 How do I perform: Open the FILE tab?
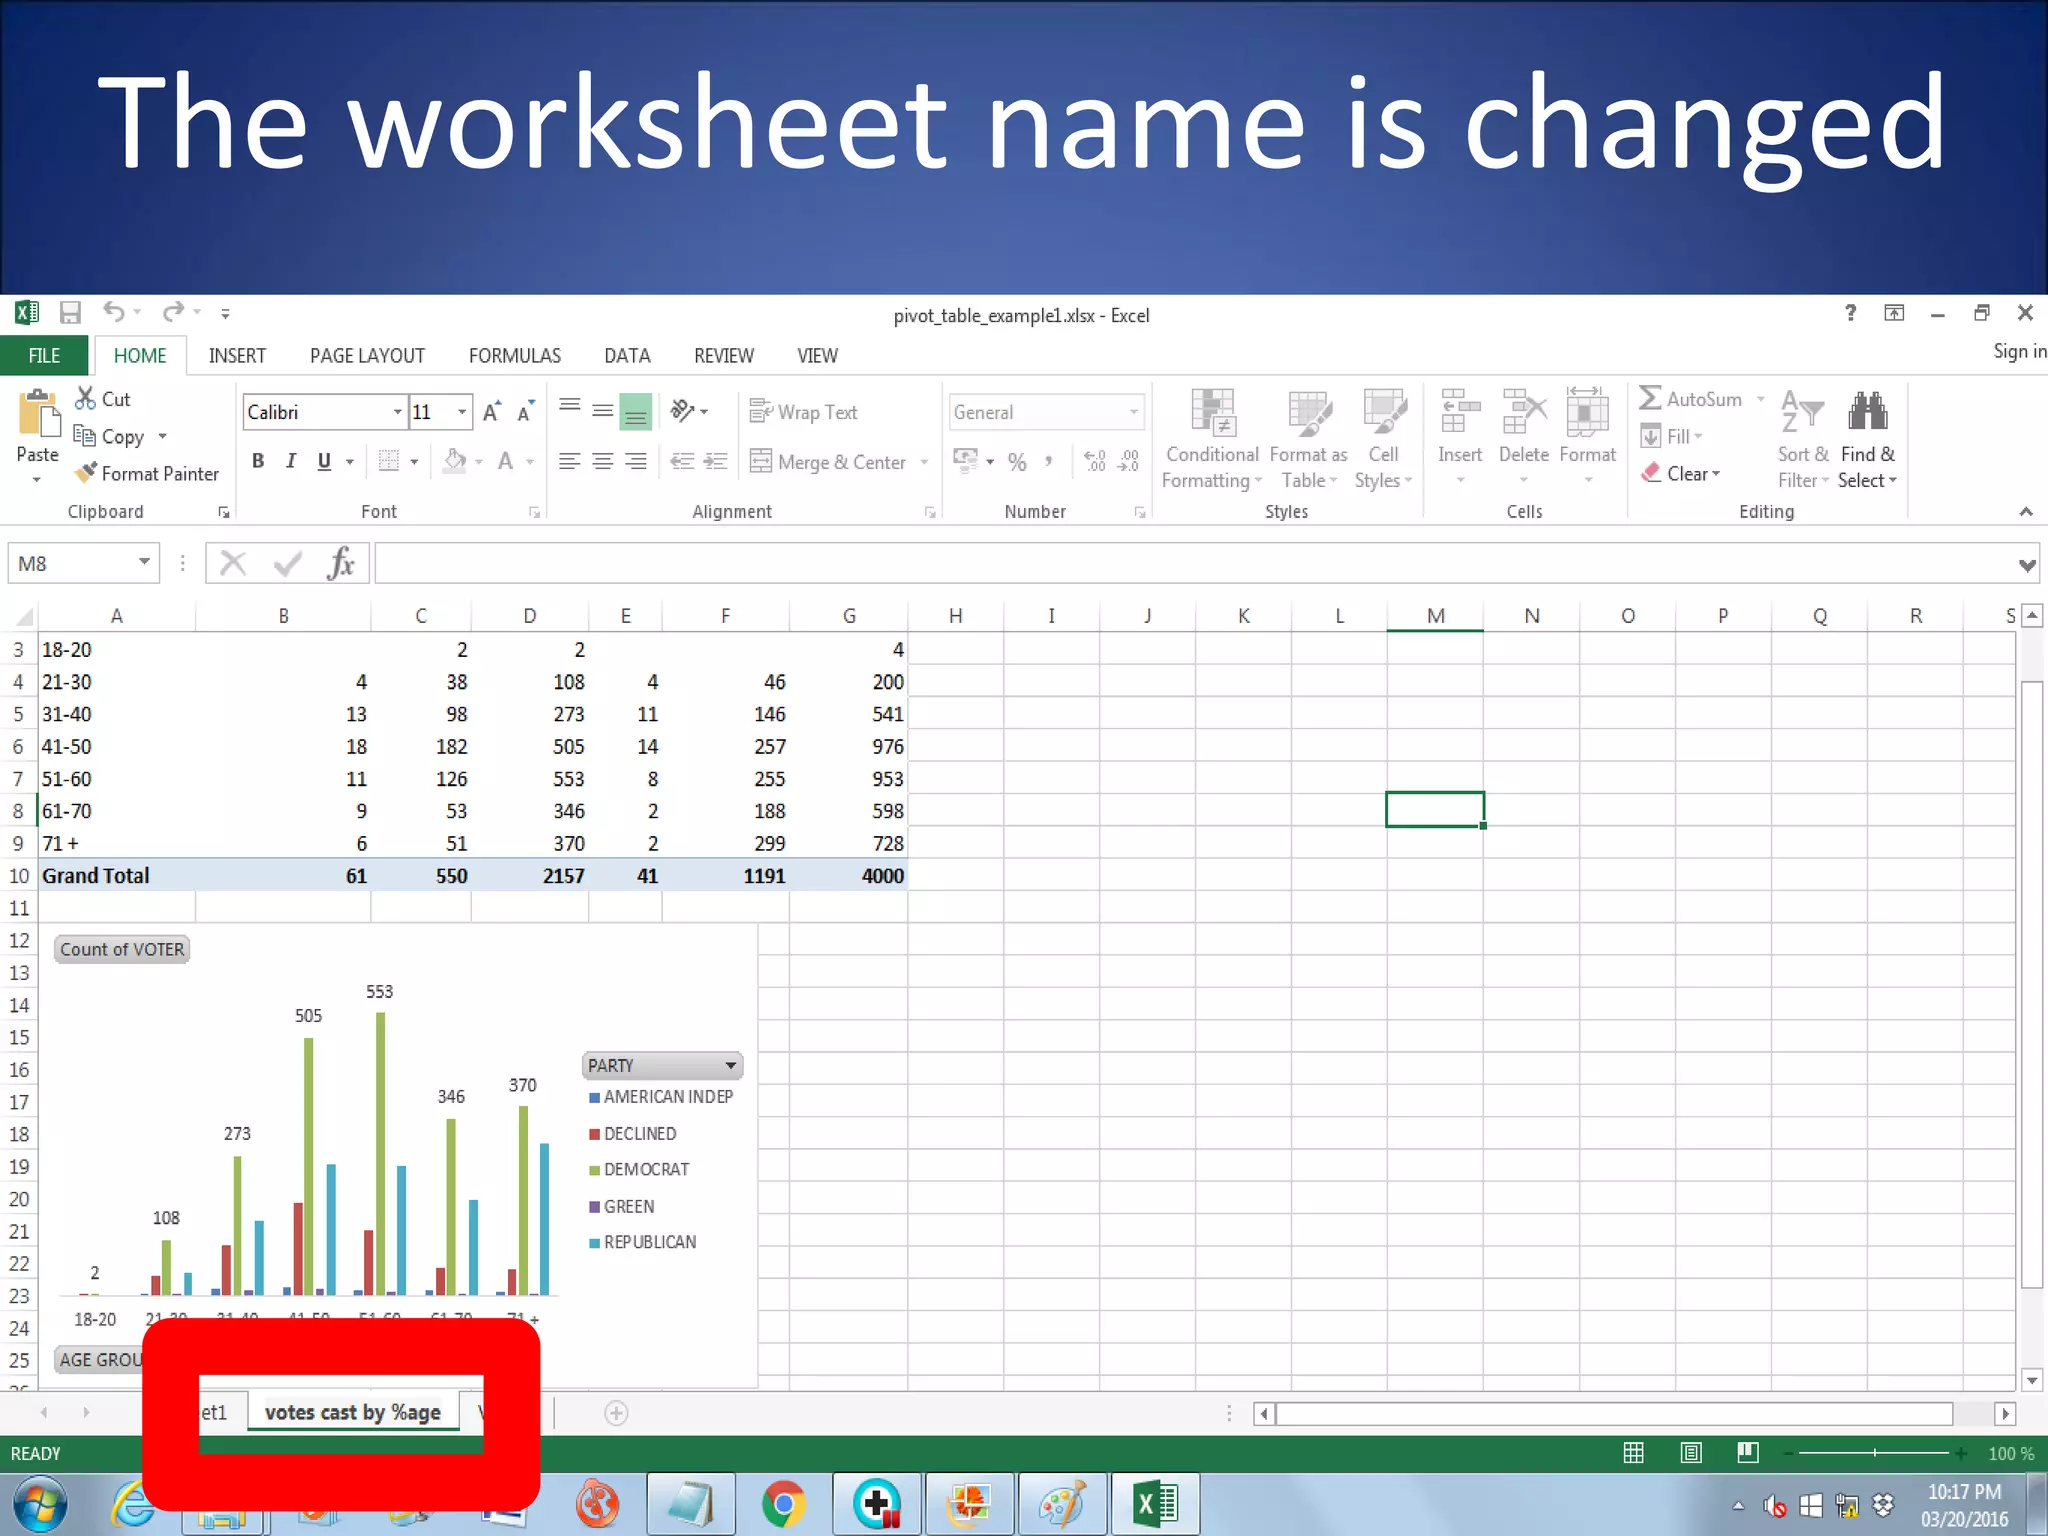[44, 356]
